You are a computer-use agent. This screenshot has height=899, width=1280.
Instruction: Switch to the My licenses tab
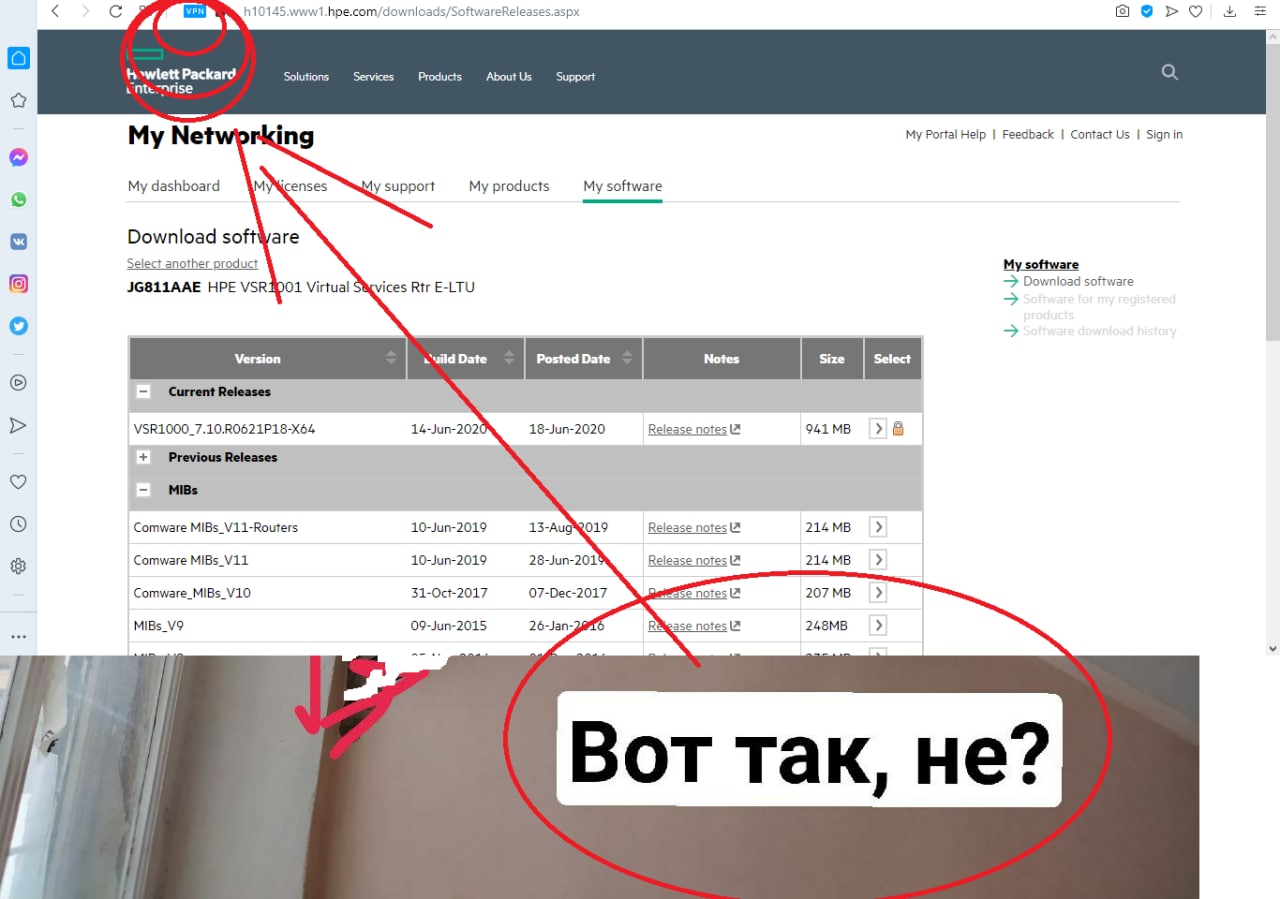[x=290, y=186]
